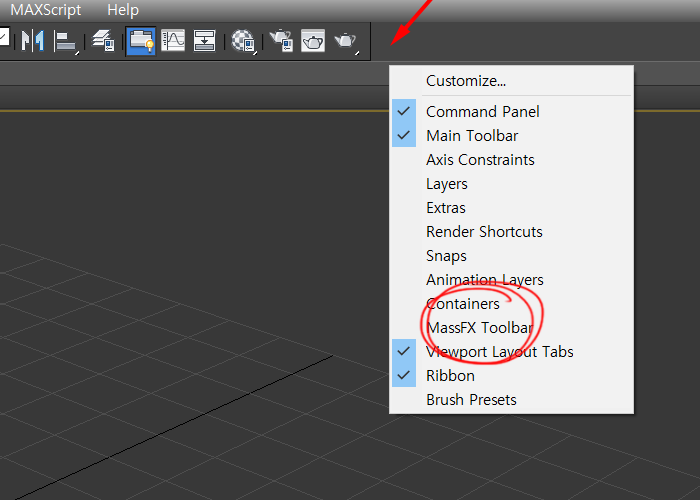700x500 pixels.
Task: Select the Align tool icon
Action: pos(67,42)
